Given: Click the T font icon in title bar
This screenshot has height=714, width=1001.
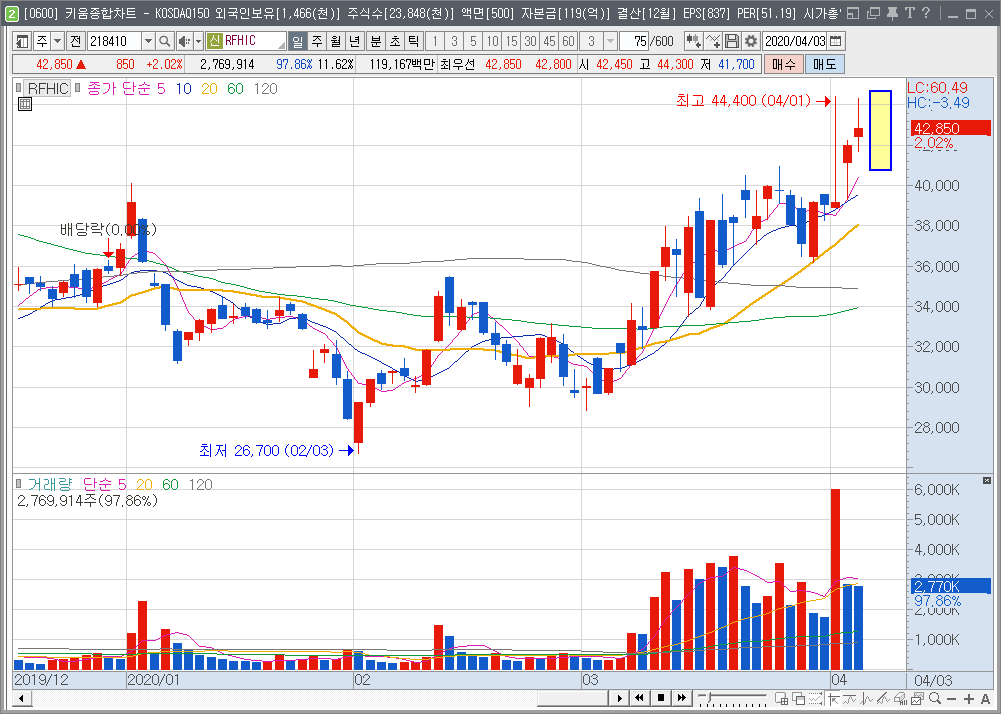Looking at the screenshot, I should (910, 13).
